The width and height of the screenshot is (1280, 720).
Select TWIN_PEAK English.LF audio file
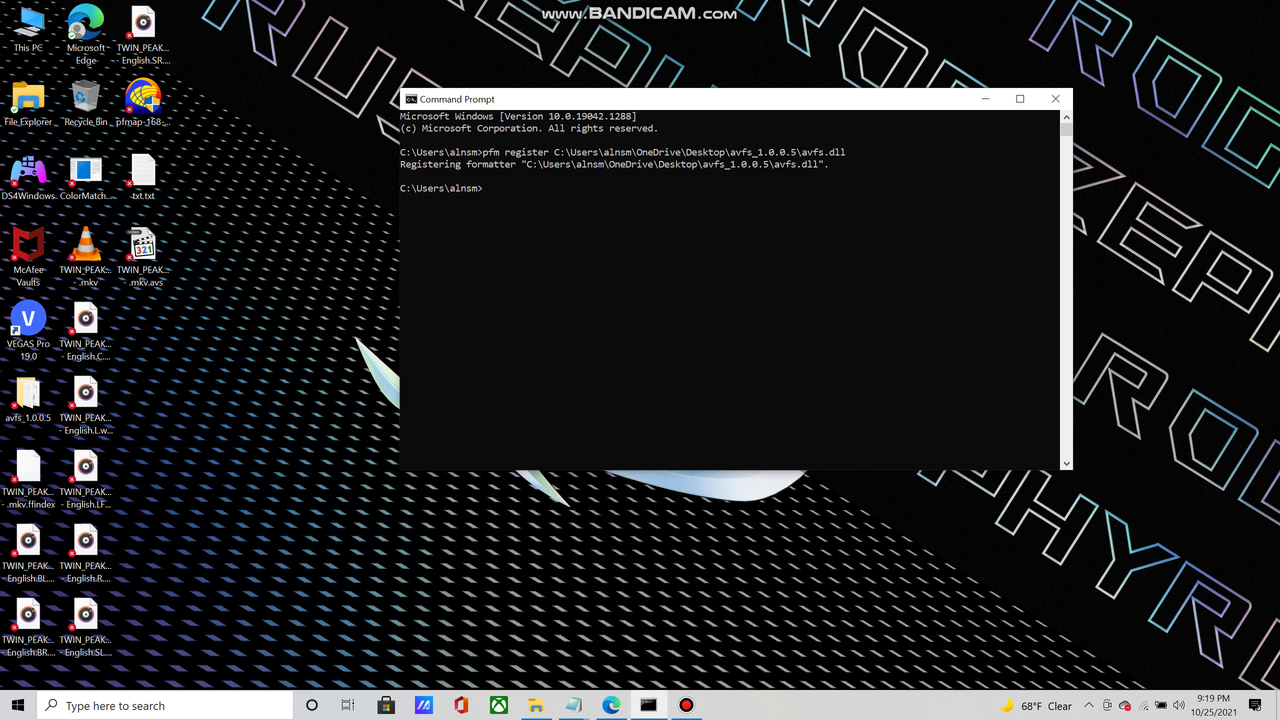tap(86, 480)
